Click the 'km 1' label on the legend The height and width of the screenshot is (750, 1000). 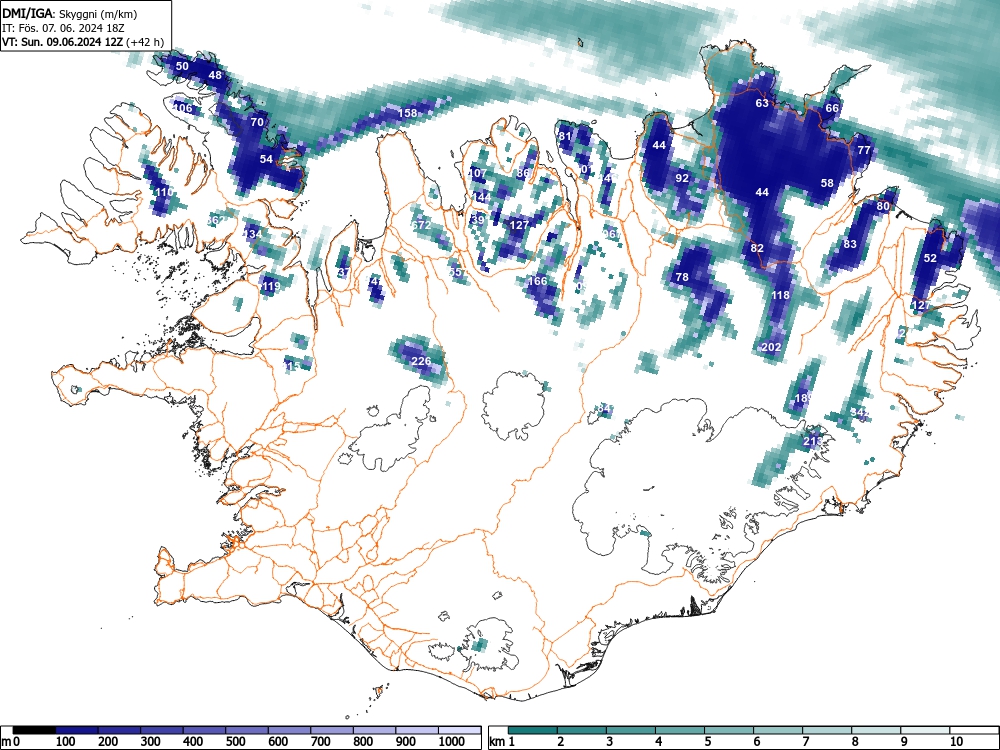tap(502, 742)
